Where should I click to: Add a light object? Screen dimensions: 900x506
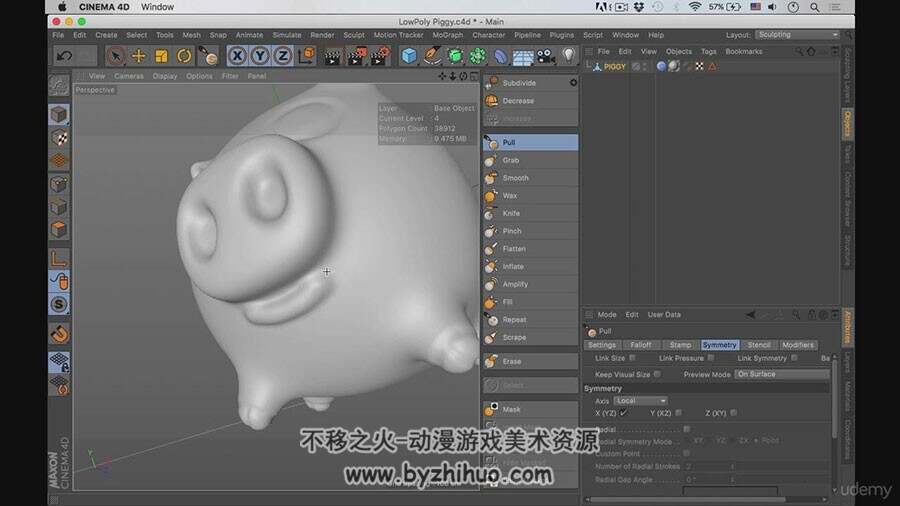(568, 55)
